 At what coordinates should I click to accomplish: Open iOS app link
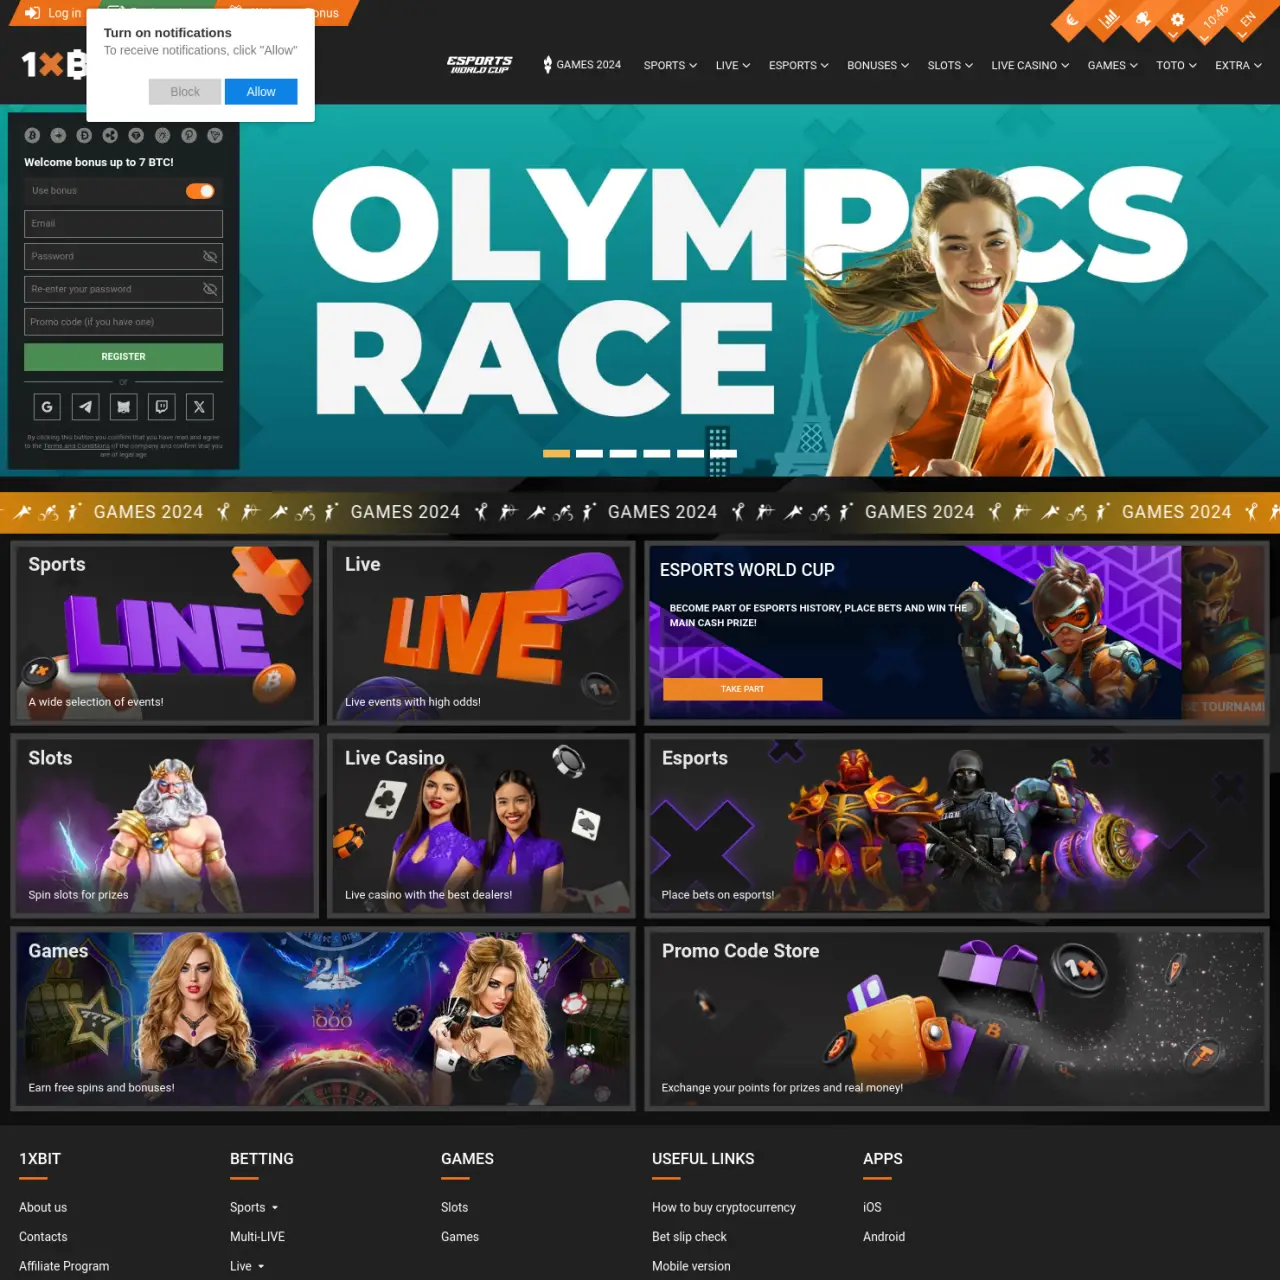[872, 1208]
